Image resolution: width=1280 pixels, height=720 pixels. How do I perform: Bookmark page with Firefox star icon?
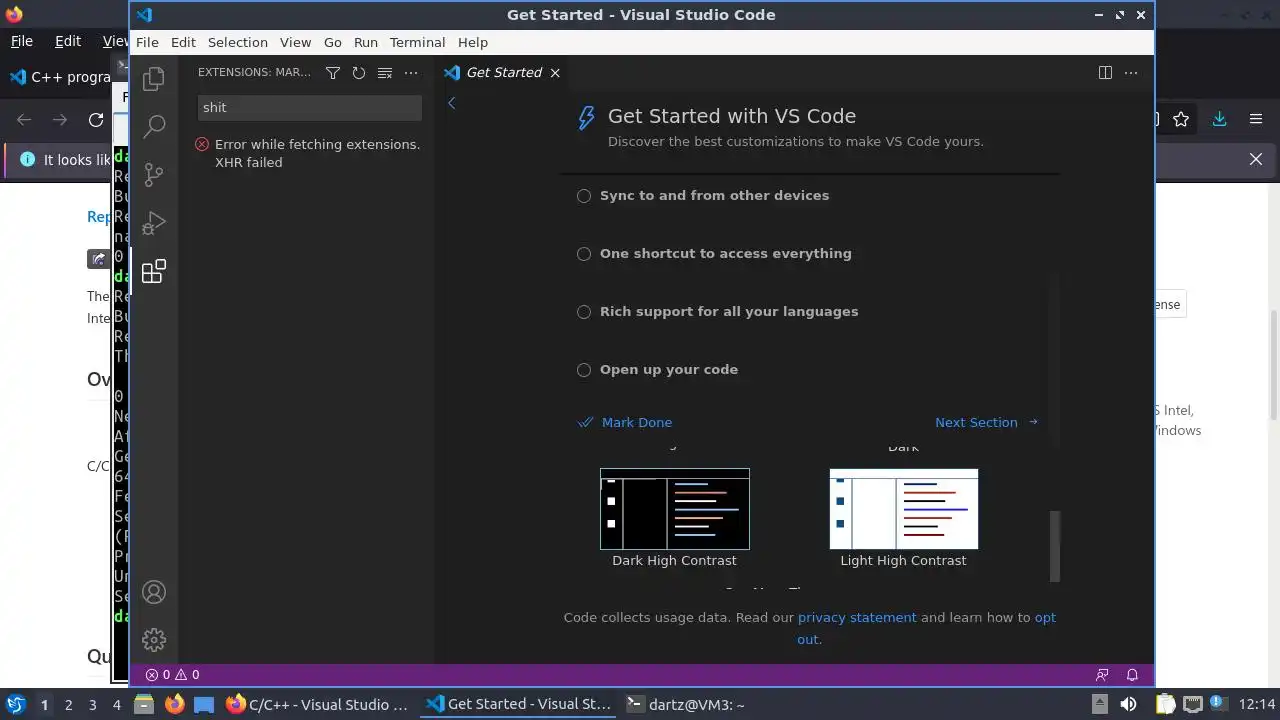1181,119
